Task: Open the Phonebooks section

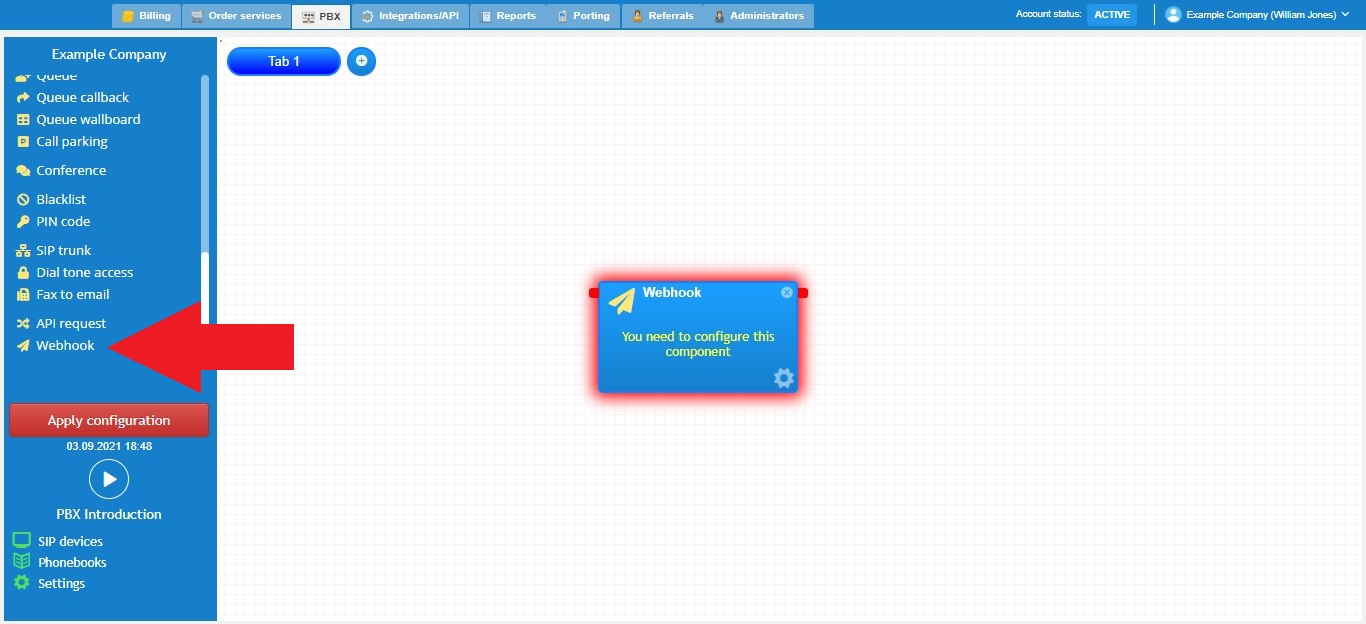Action: 70,562
